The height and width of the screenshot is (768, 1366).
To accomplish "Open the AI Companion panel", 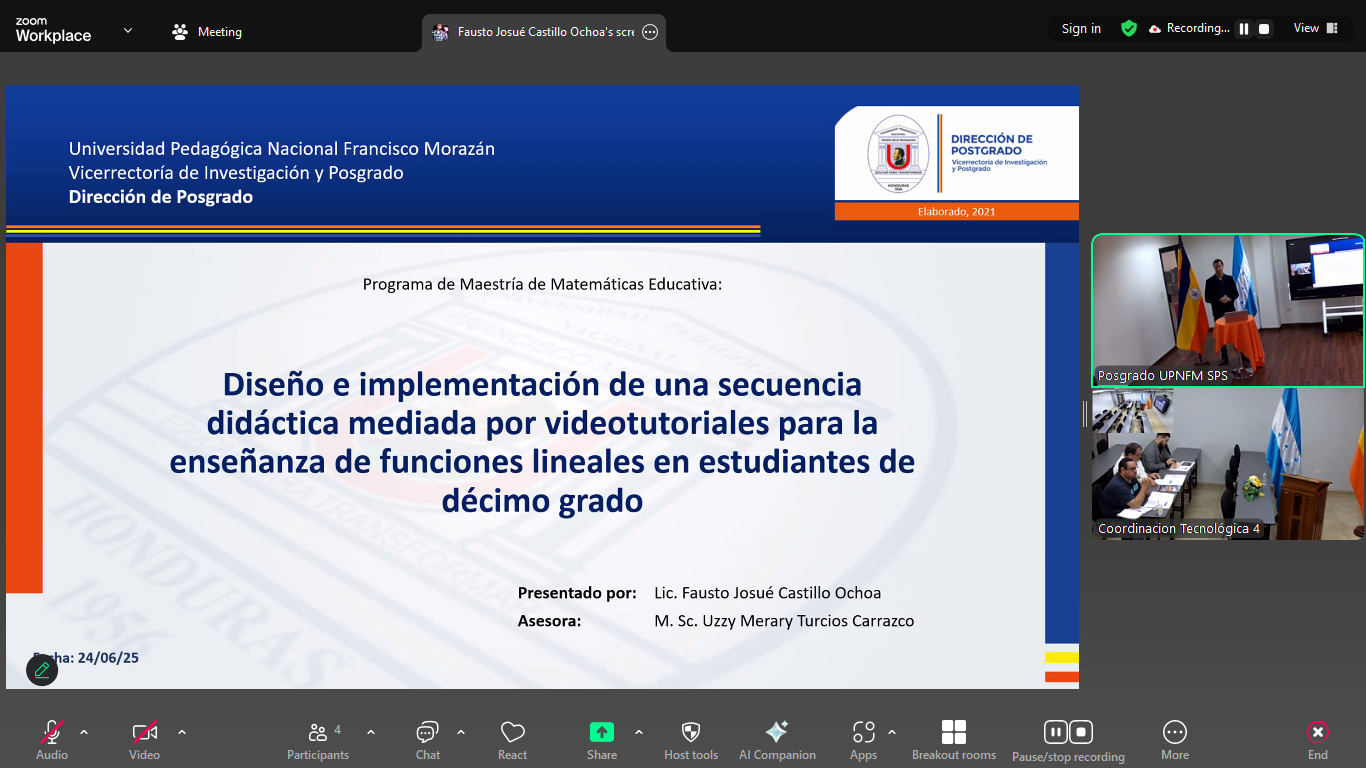I will click(x=777, y=740).
